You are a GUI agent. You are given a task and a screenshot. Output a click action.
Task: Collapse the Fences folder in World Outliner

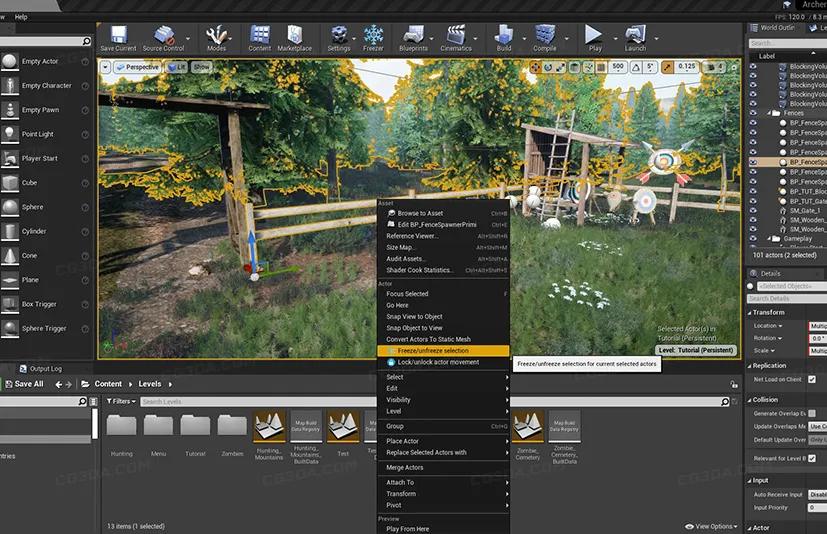(769, 113)
